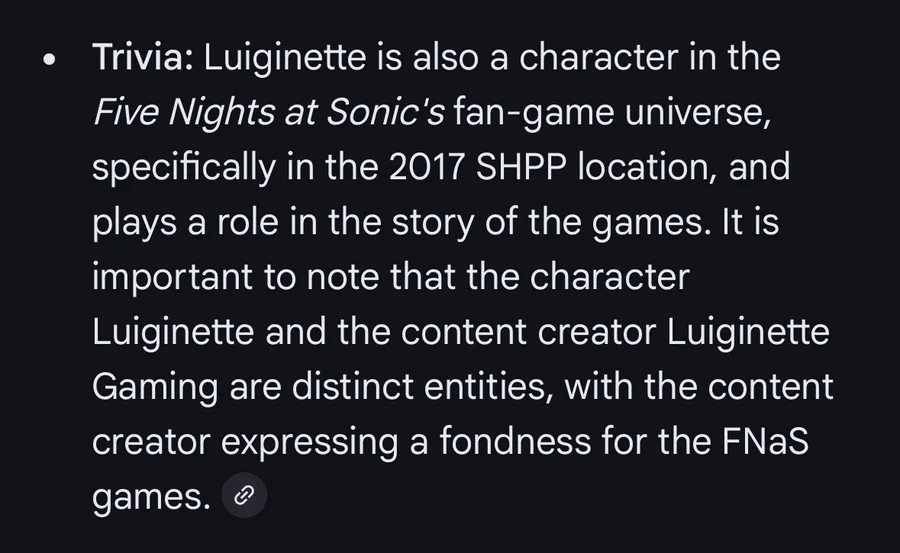
Task: Click the word entities
Action: pyautogui.click(x=490, y=386)
